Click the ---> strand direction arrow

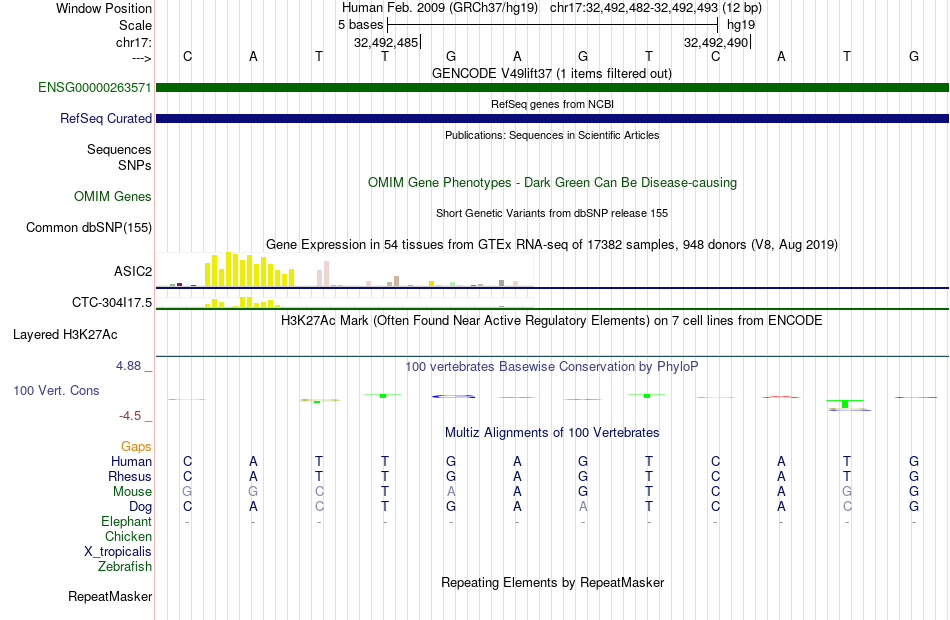pos(141,58)
